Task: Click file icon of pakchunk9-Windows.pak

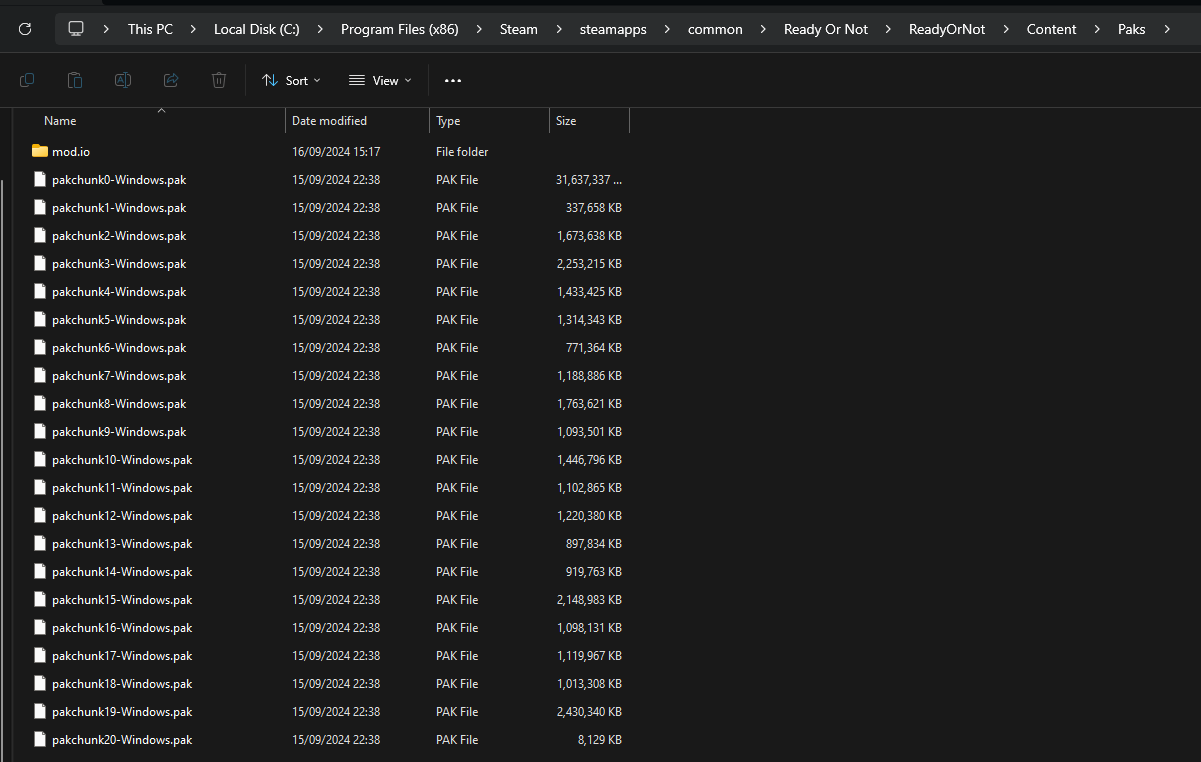Action: (40, 431)
